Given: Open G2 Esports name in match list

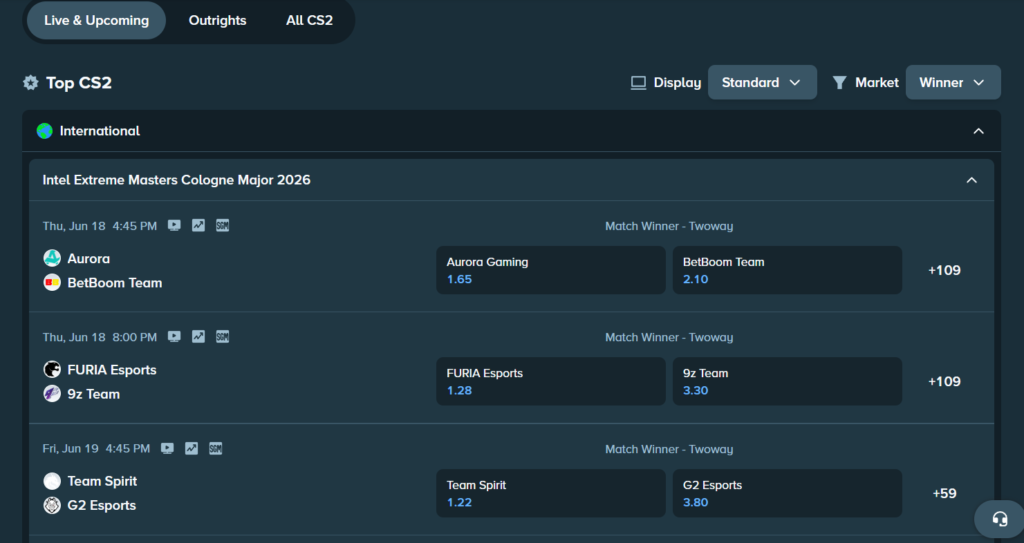Looking at the screenshot, I should pos(102,505).
